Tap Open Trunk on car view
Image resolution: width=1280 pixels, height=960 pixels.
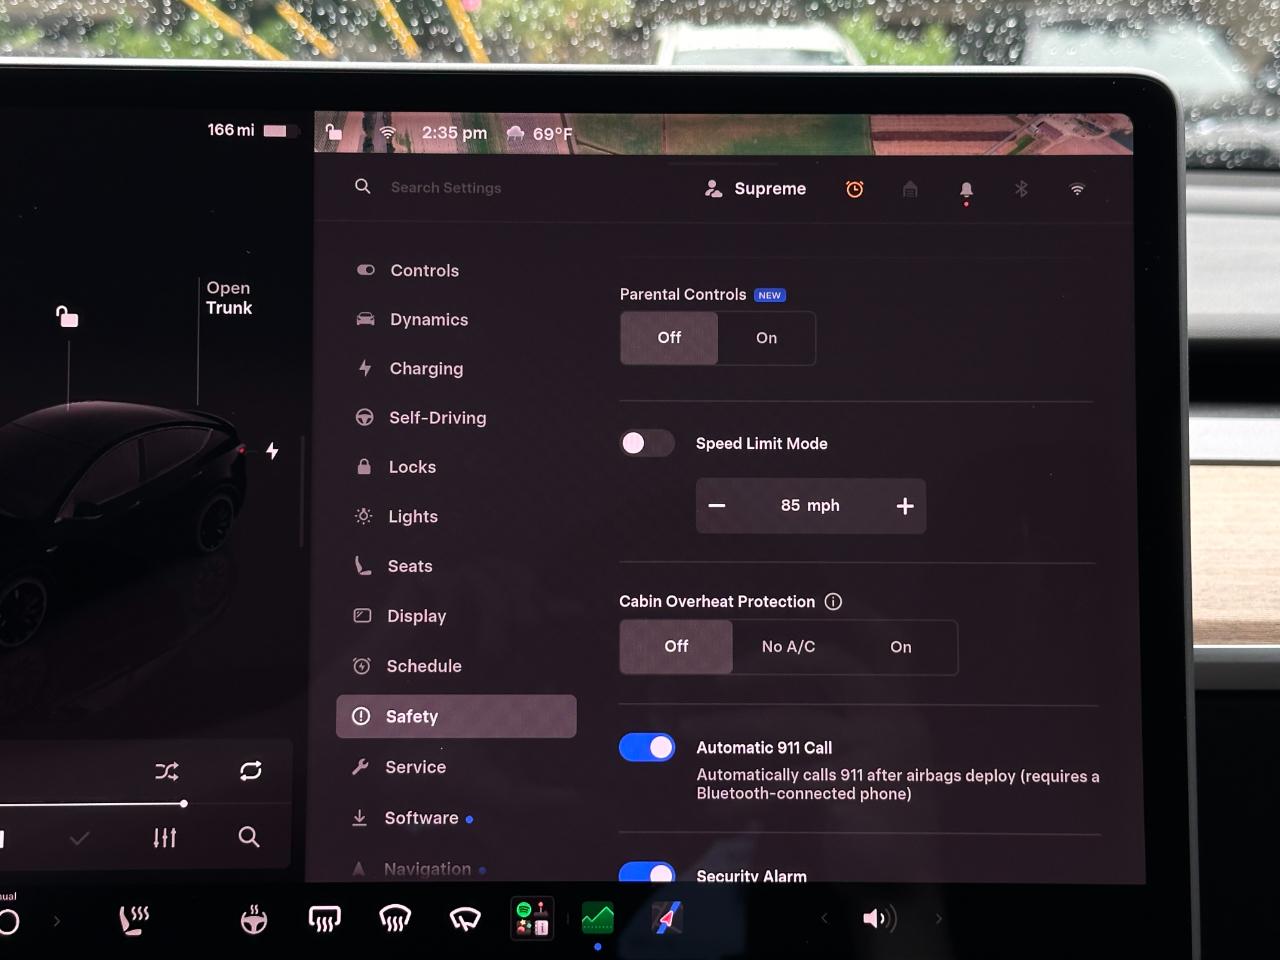click(229, 298)
